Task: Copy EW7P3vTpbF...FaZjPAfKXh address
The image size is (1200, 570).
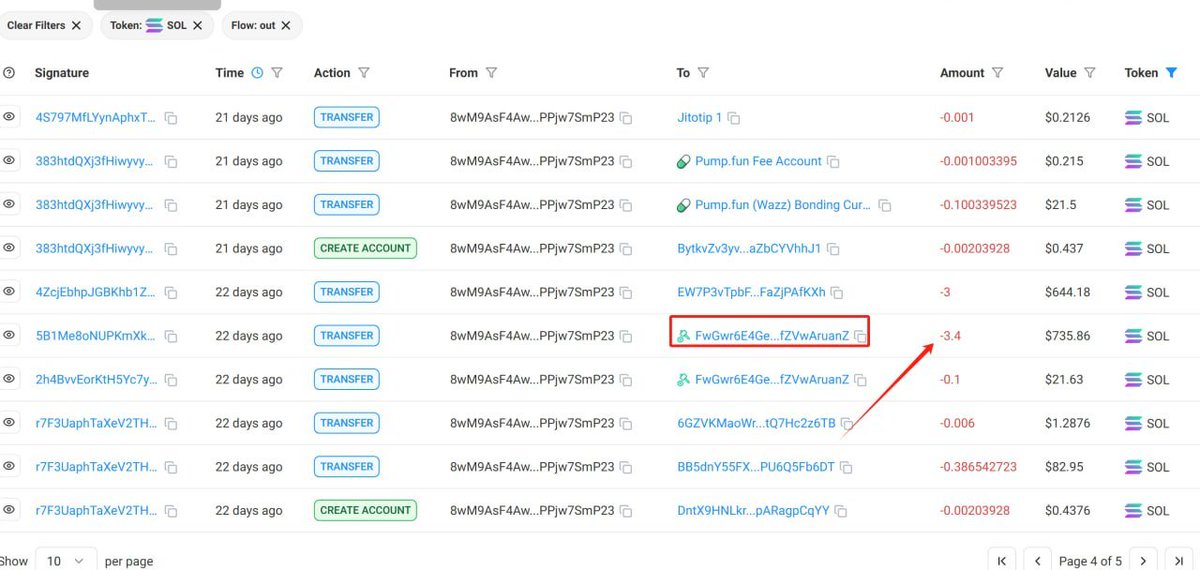Action: coord(838,293)
